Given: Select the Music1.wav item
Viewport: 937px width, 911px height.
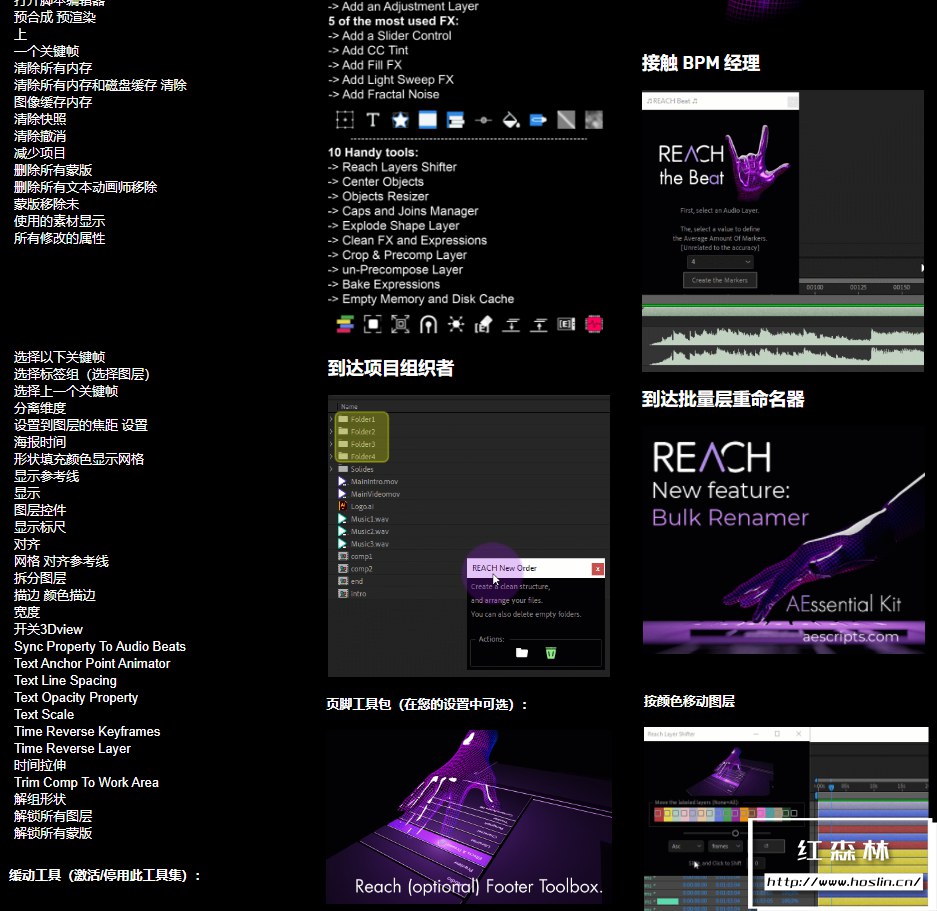Looking at the screenshot, I should pos(369,519).
